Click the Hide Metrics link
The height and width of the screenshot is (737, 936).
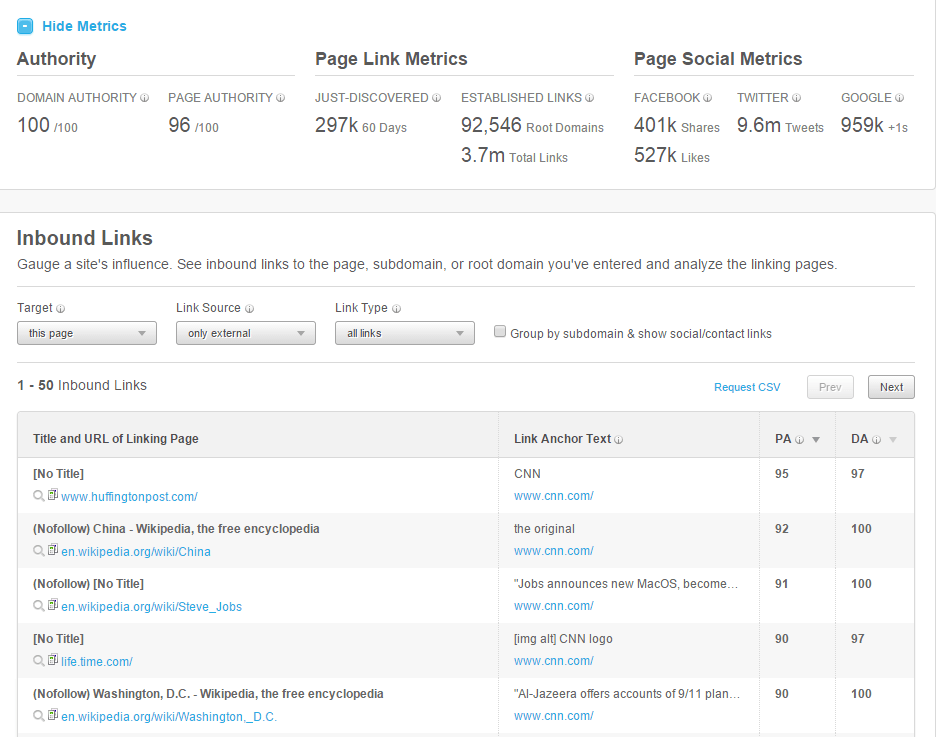coord(84,26)
